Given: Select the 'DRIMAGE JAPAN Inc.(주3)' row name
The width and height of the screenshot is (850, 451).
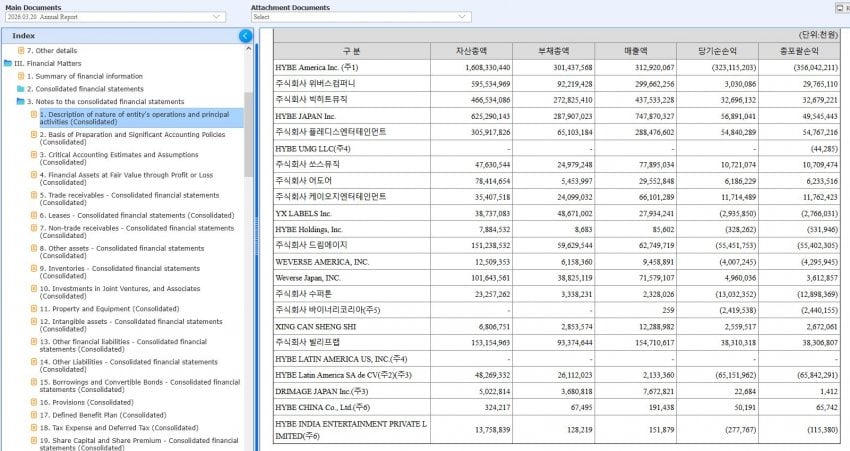Looking at the screenshot, I should click(321, 391).
